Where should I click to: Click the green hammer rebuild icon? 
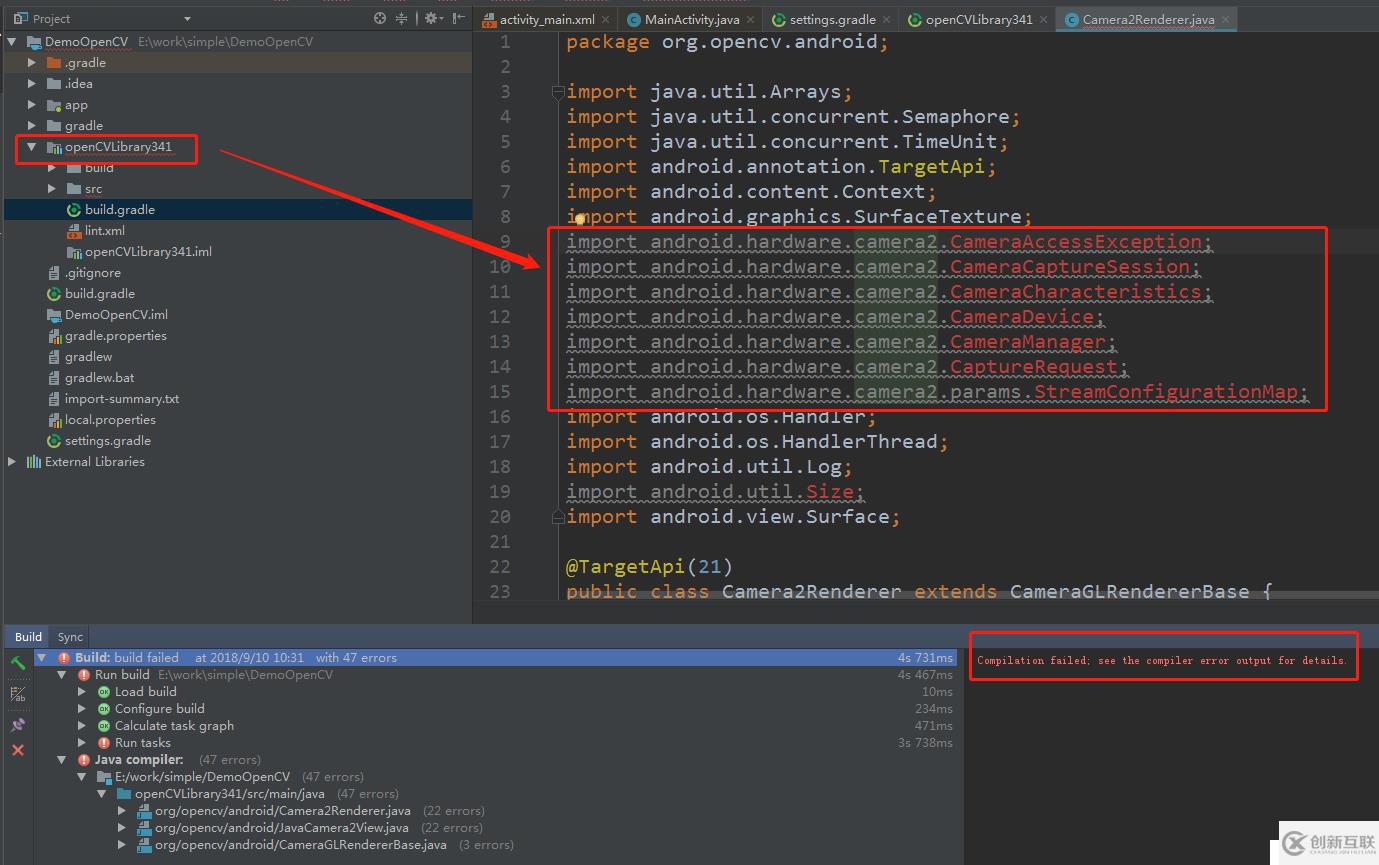(18, 663)
